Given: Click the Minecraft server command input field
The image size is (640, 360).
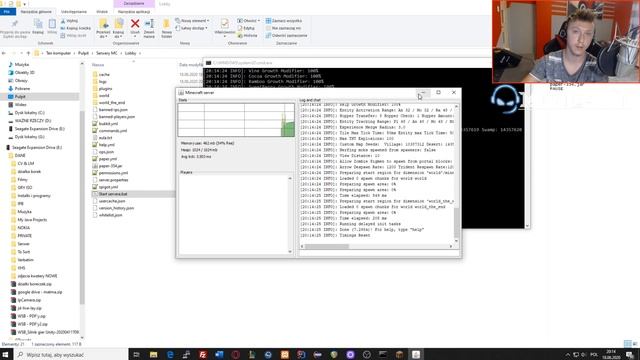Looking at the screenshot, I should tap(379, 253).
